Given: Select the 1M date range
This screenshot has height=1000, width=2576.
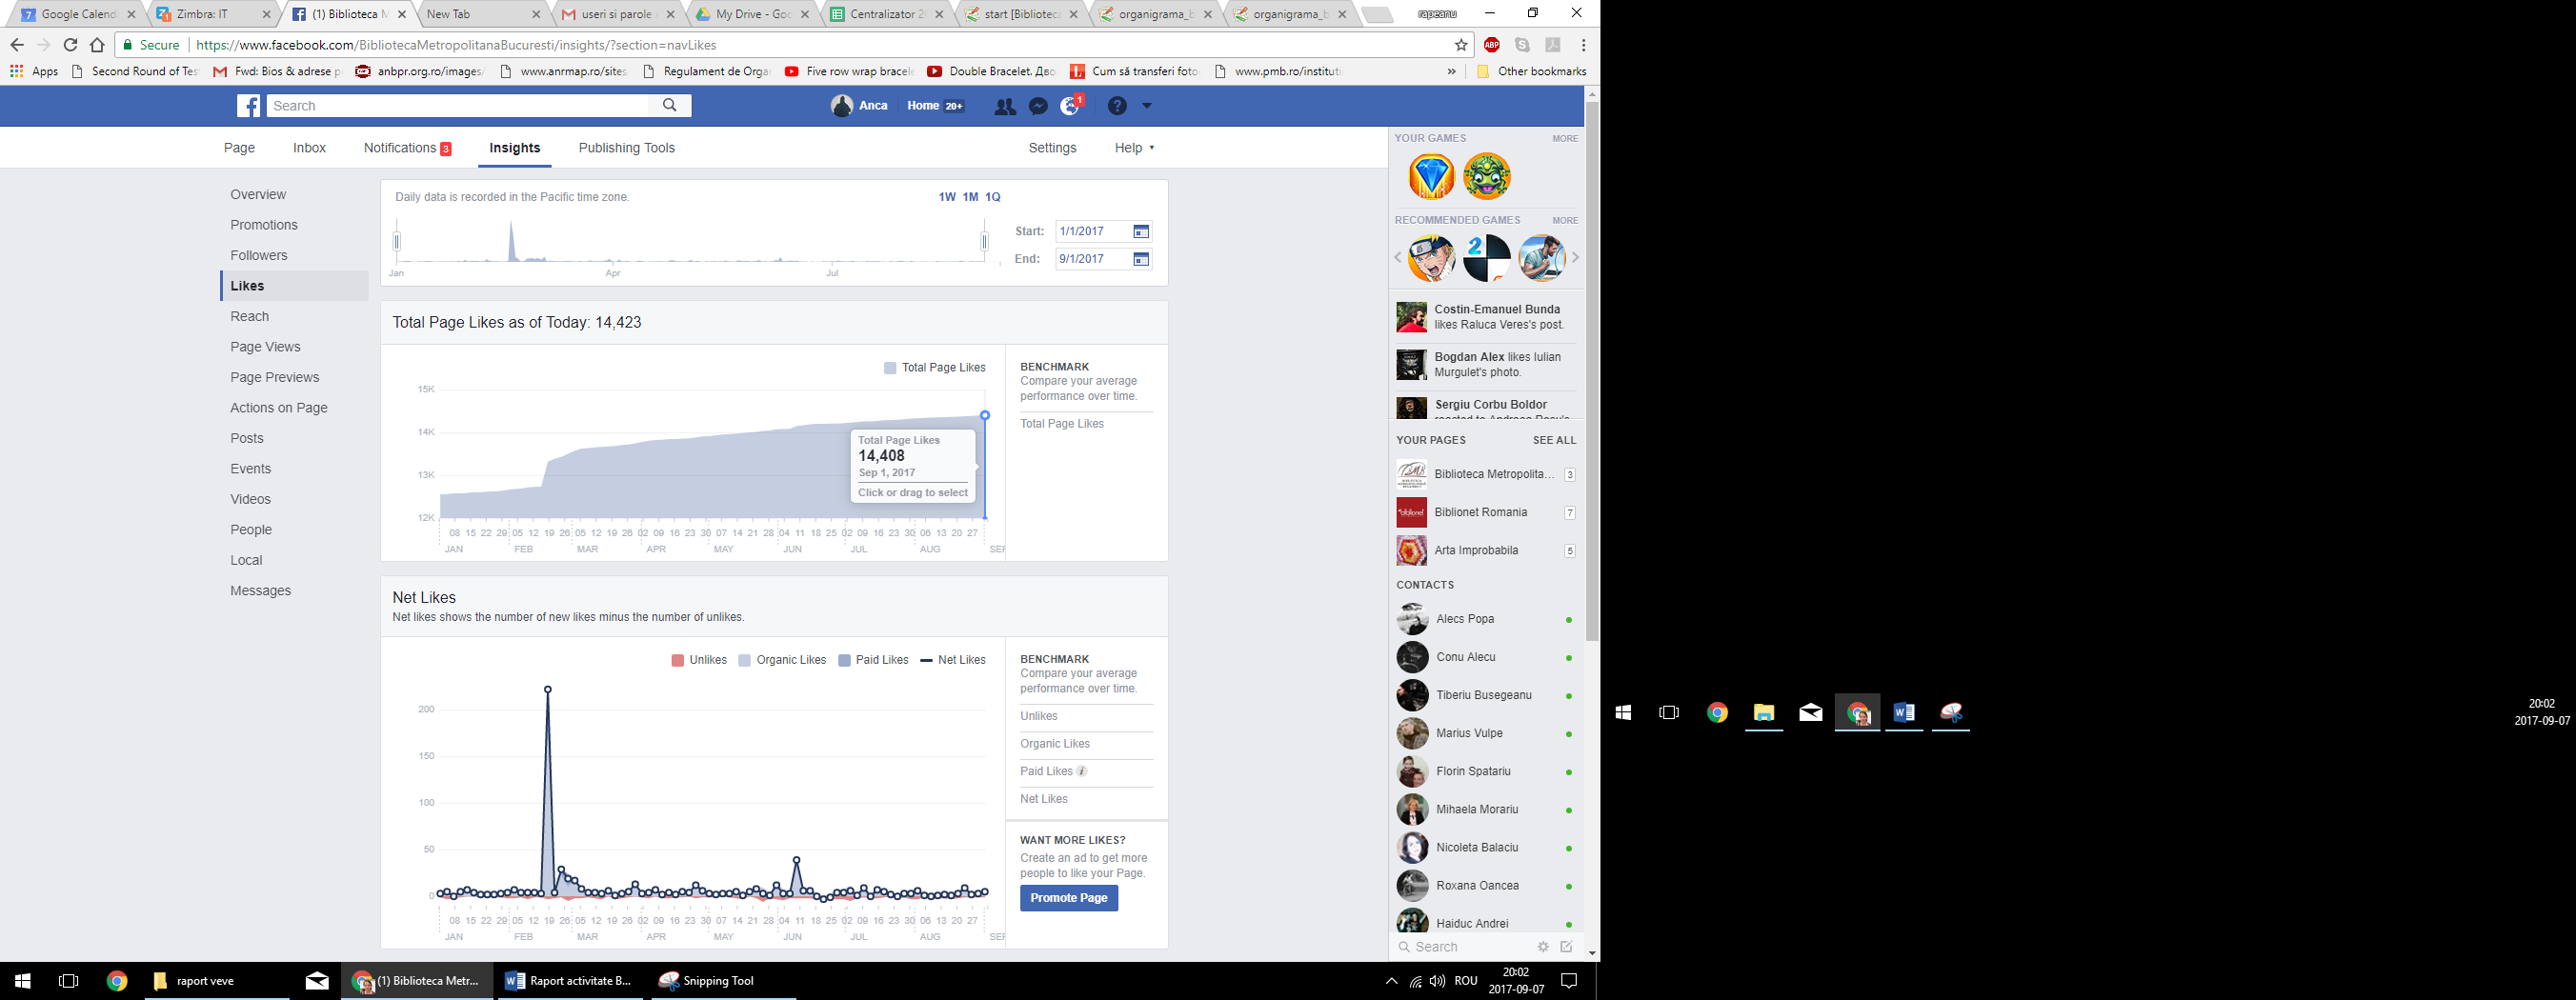Looking at the screenshot, I should point(970,197).
